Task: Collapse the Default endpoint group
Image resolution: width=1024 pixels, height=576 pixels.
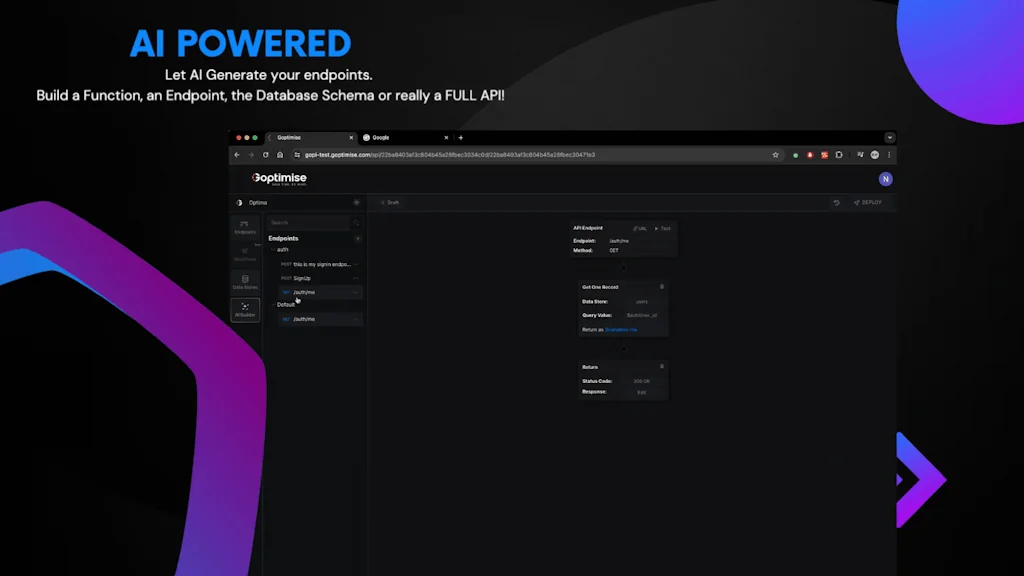Action: [x=273, y=305]
